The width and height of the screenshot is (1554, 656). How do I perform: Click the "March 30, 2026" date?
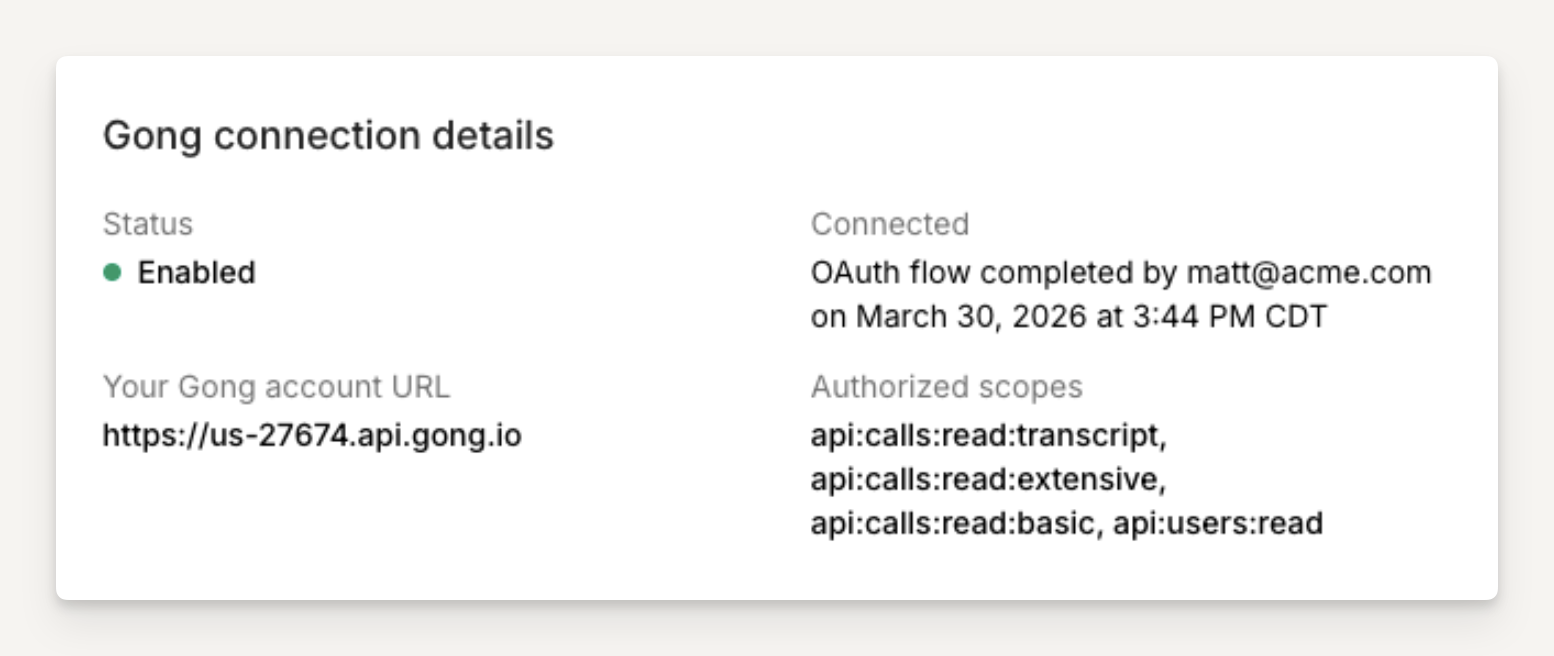971,317
